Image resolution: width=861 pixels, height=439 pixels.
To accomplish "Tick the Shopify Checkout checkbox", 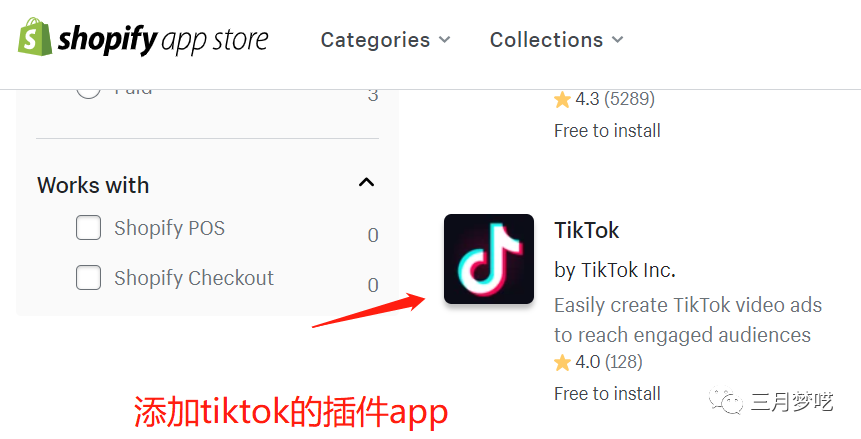I will coord(88,277).
